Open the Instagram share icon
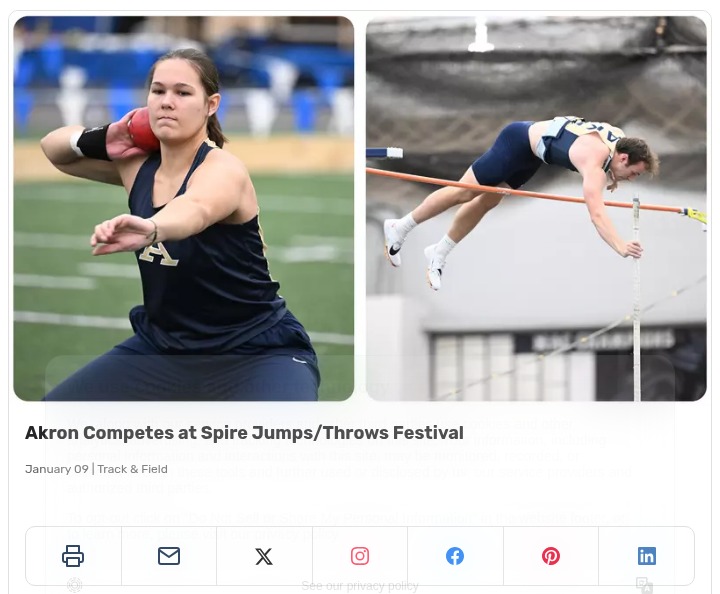720x594 pixels. [360, 556]
